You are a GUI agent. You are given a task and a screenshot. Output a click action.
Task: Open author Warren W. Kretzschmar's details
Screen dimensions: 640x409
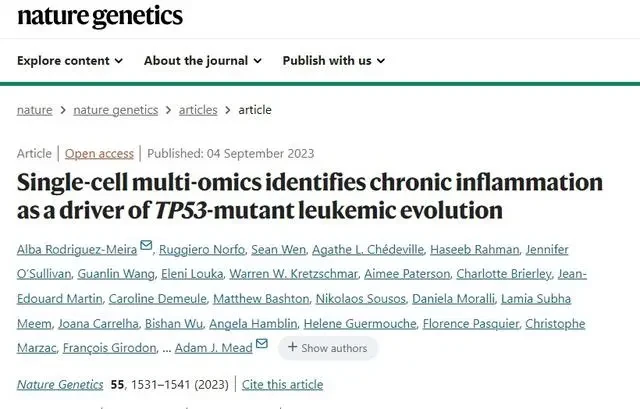pyautogui.click(x=293, y=274)
